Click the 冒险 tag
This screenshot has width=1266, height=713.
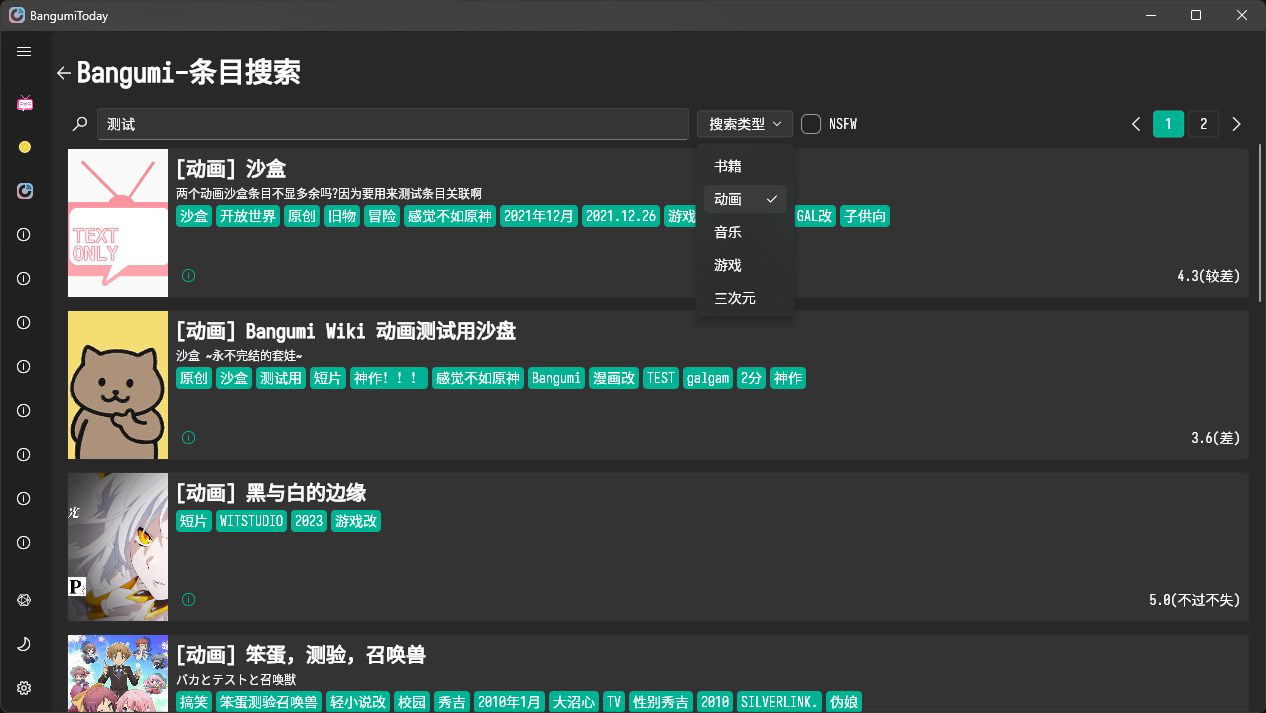tap(381, 216)
